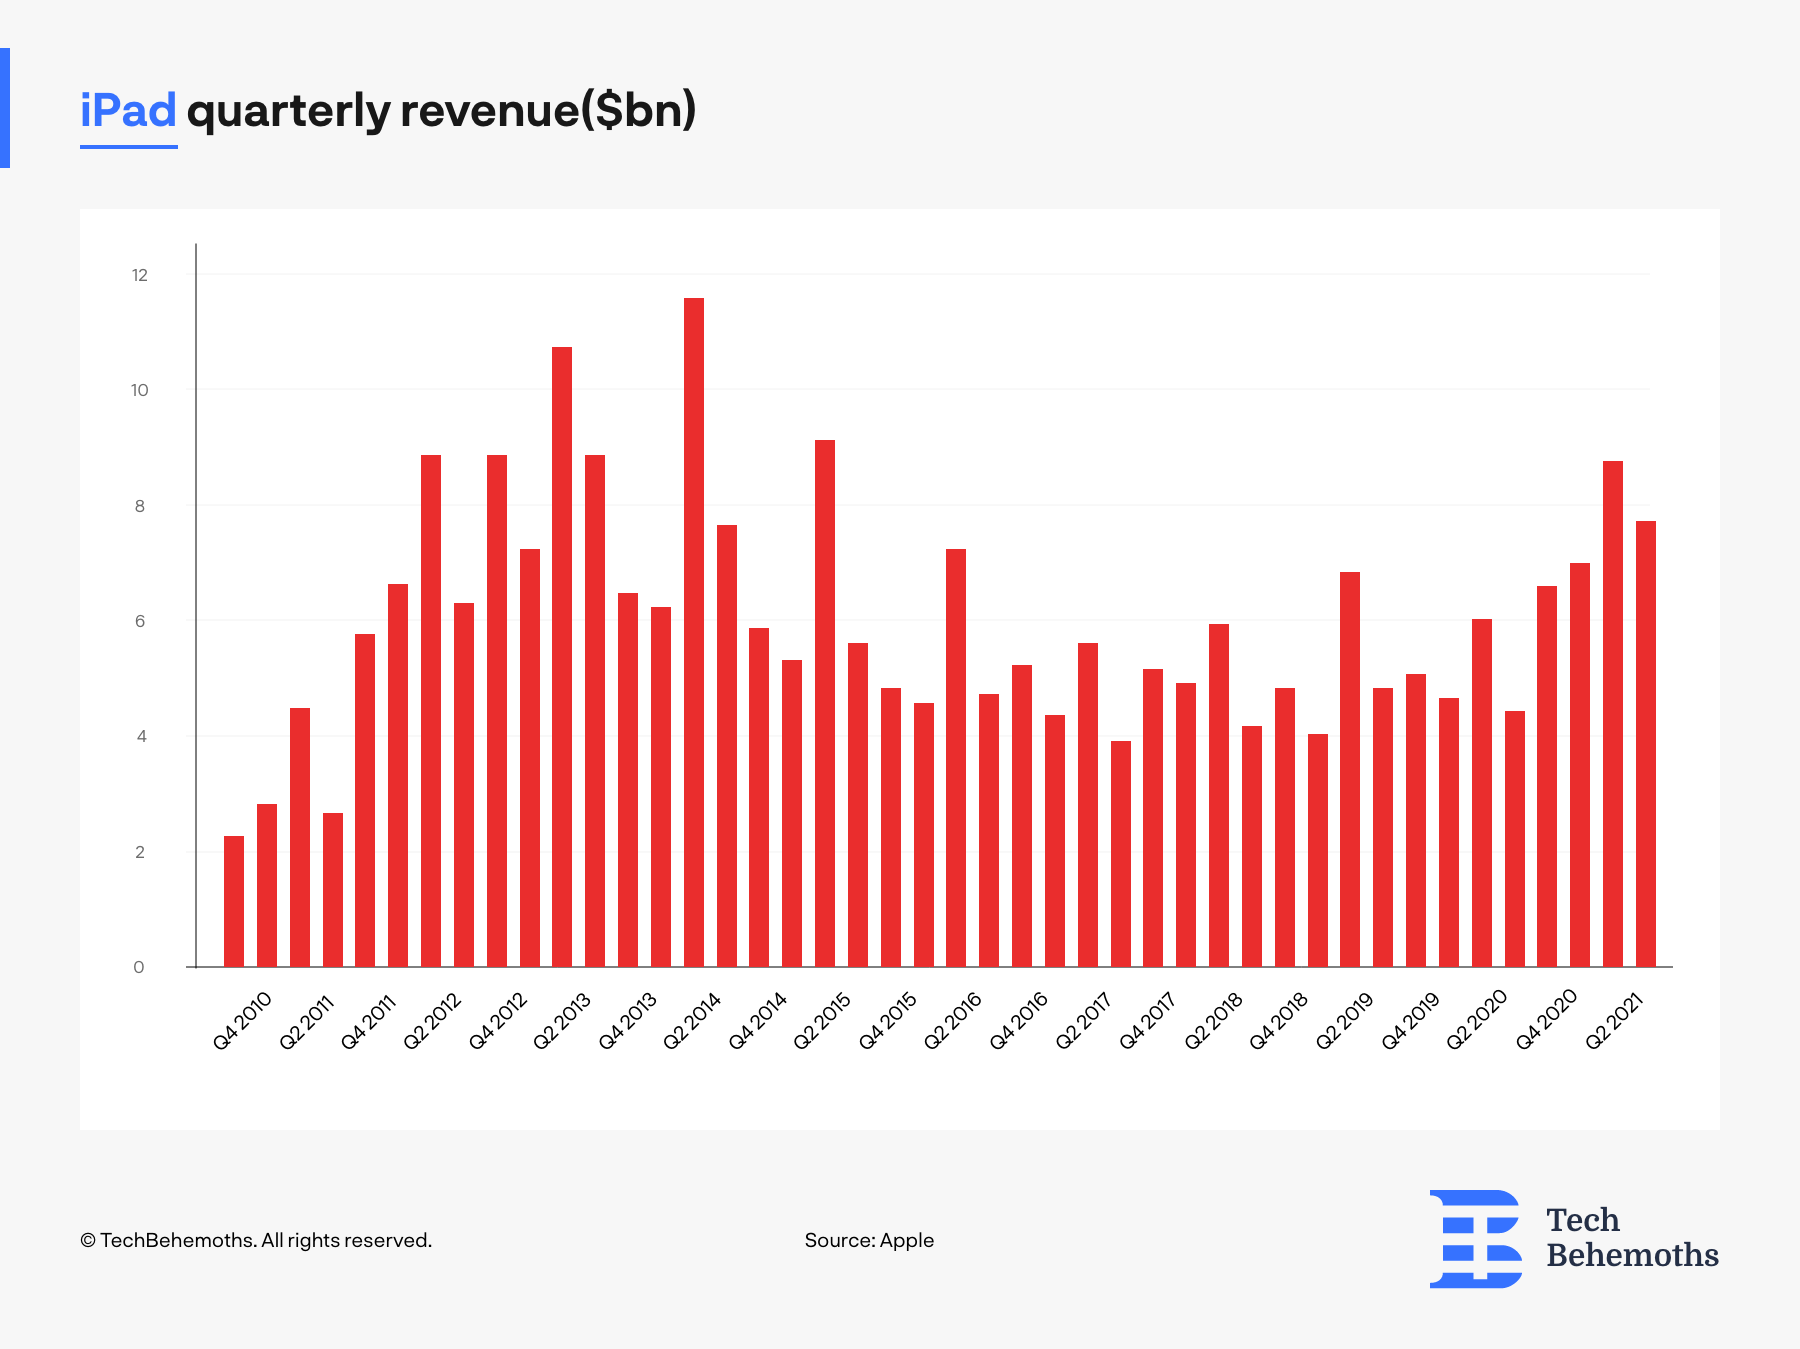The height and width of the screenshot is (1349, 1800).
Task: Click the Q2 2021 x-axis label
Action: coord(1615,1021)
